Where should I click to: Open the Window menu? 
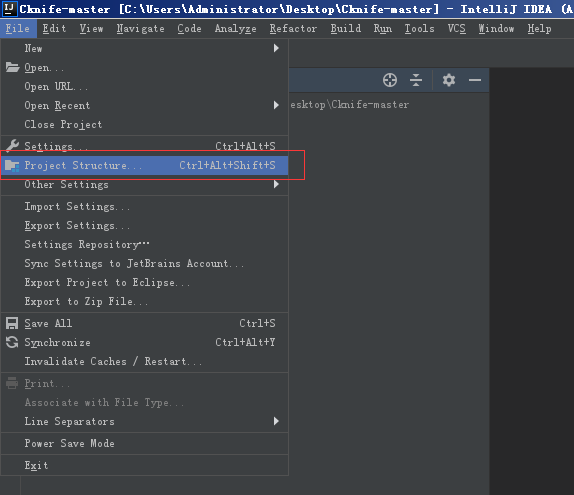point(496,29)
